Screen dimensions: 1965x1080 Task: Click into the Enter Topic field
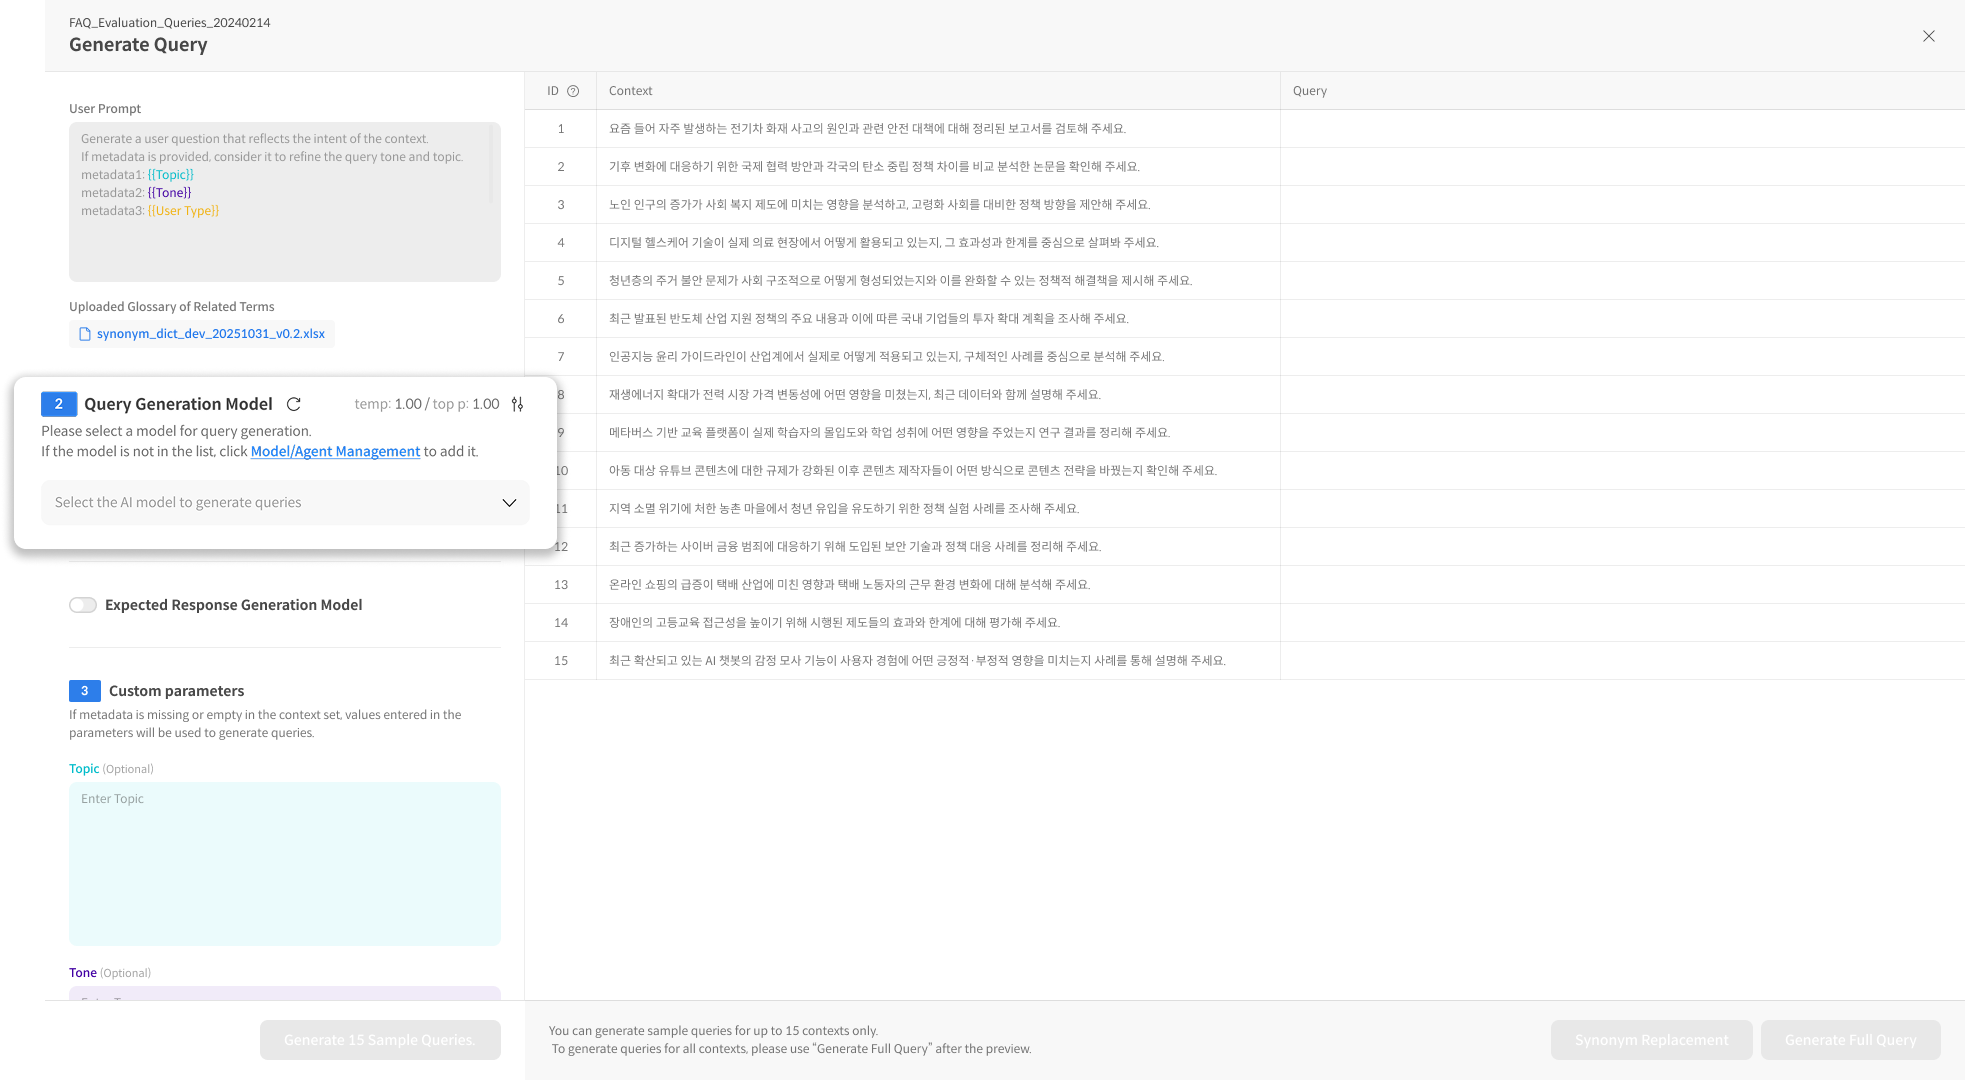(285, 863)
